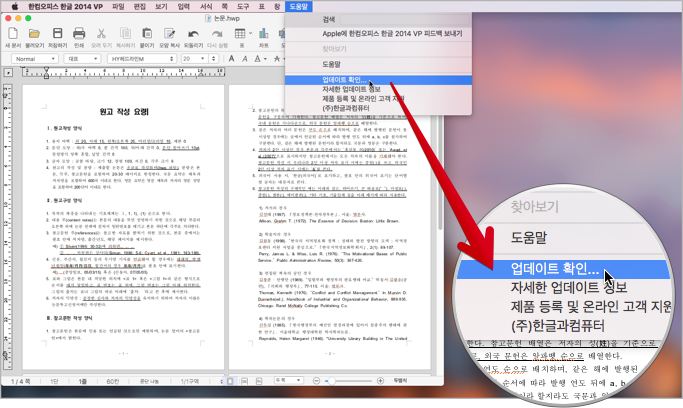Apply underline with the underlined A icon
Screen dimensions: 683x408
coord(258,58)
